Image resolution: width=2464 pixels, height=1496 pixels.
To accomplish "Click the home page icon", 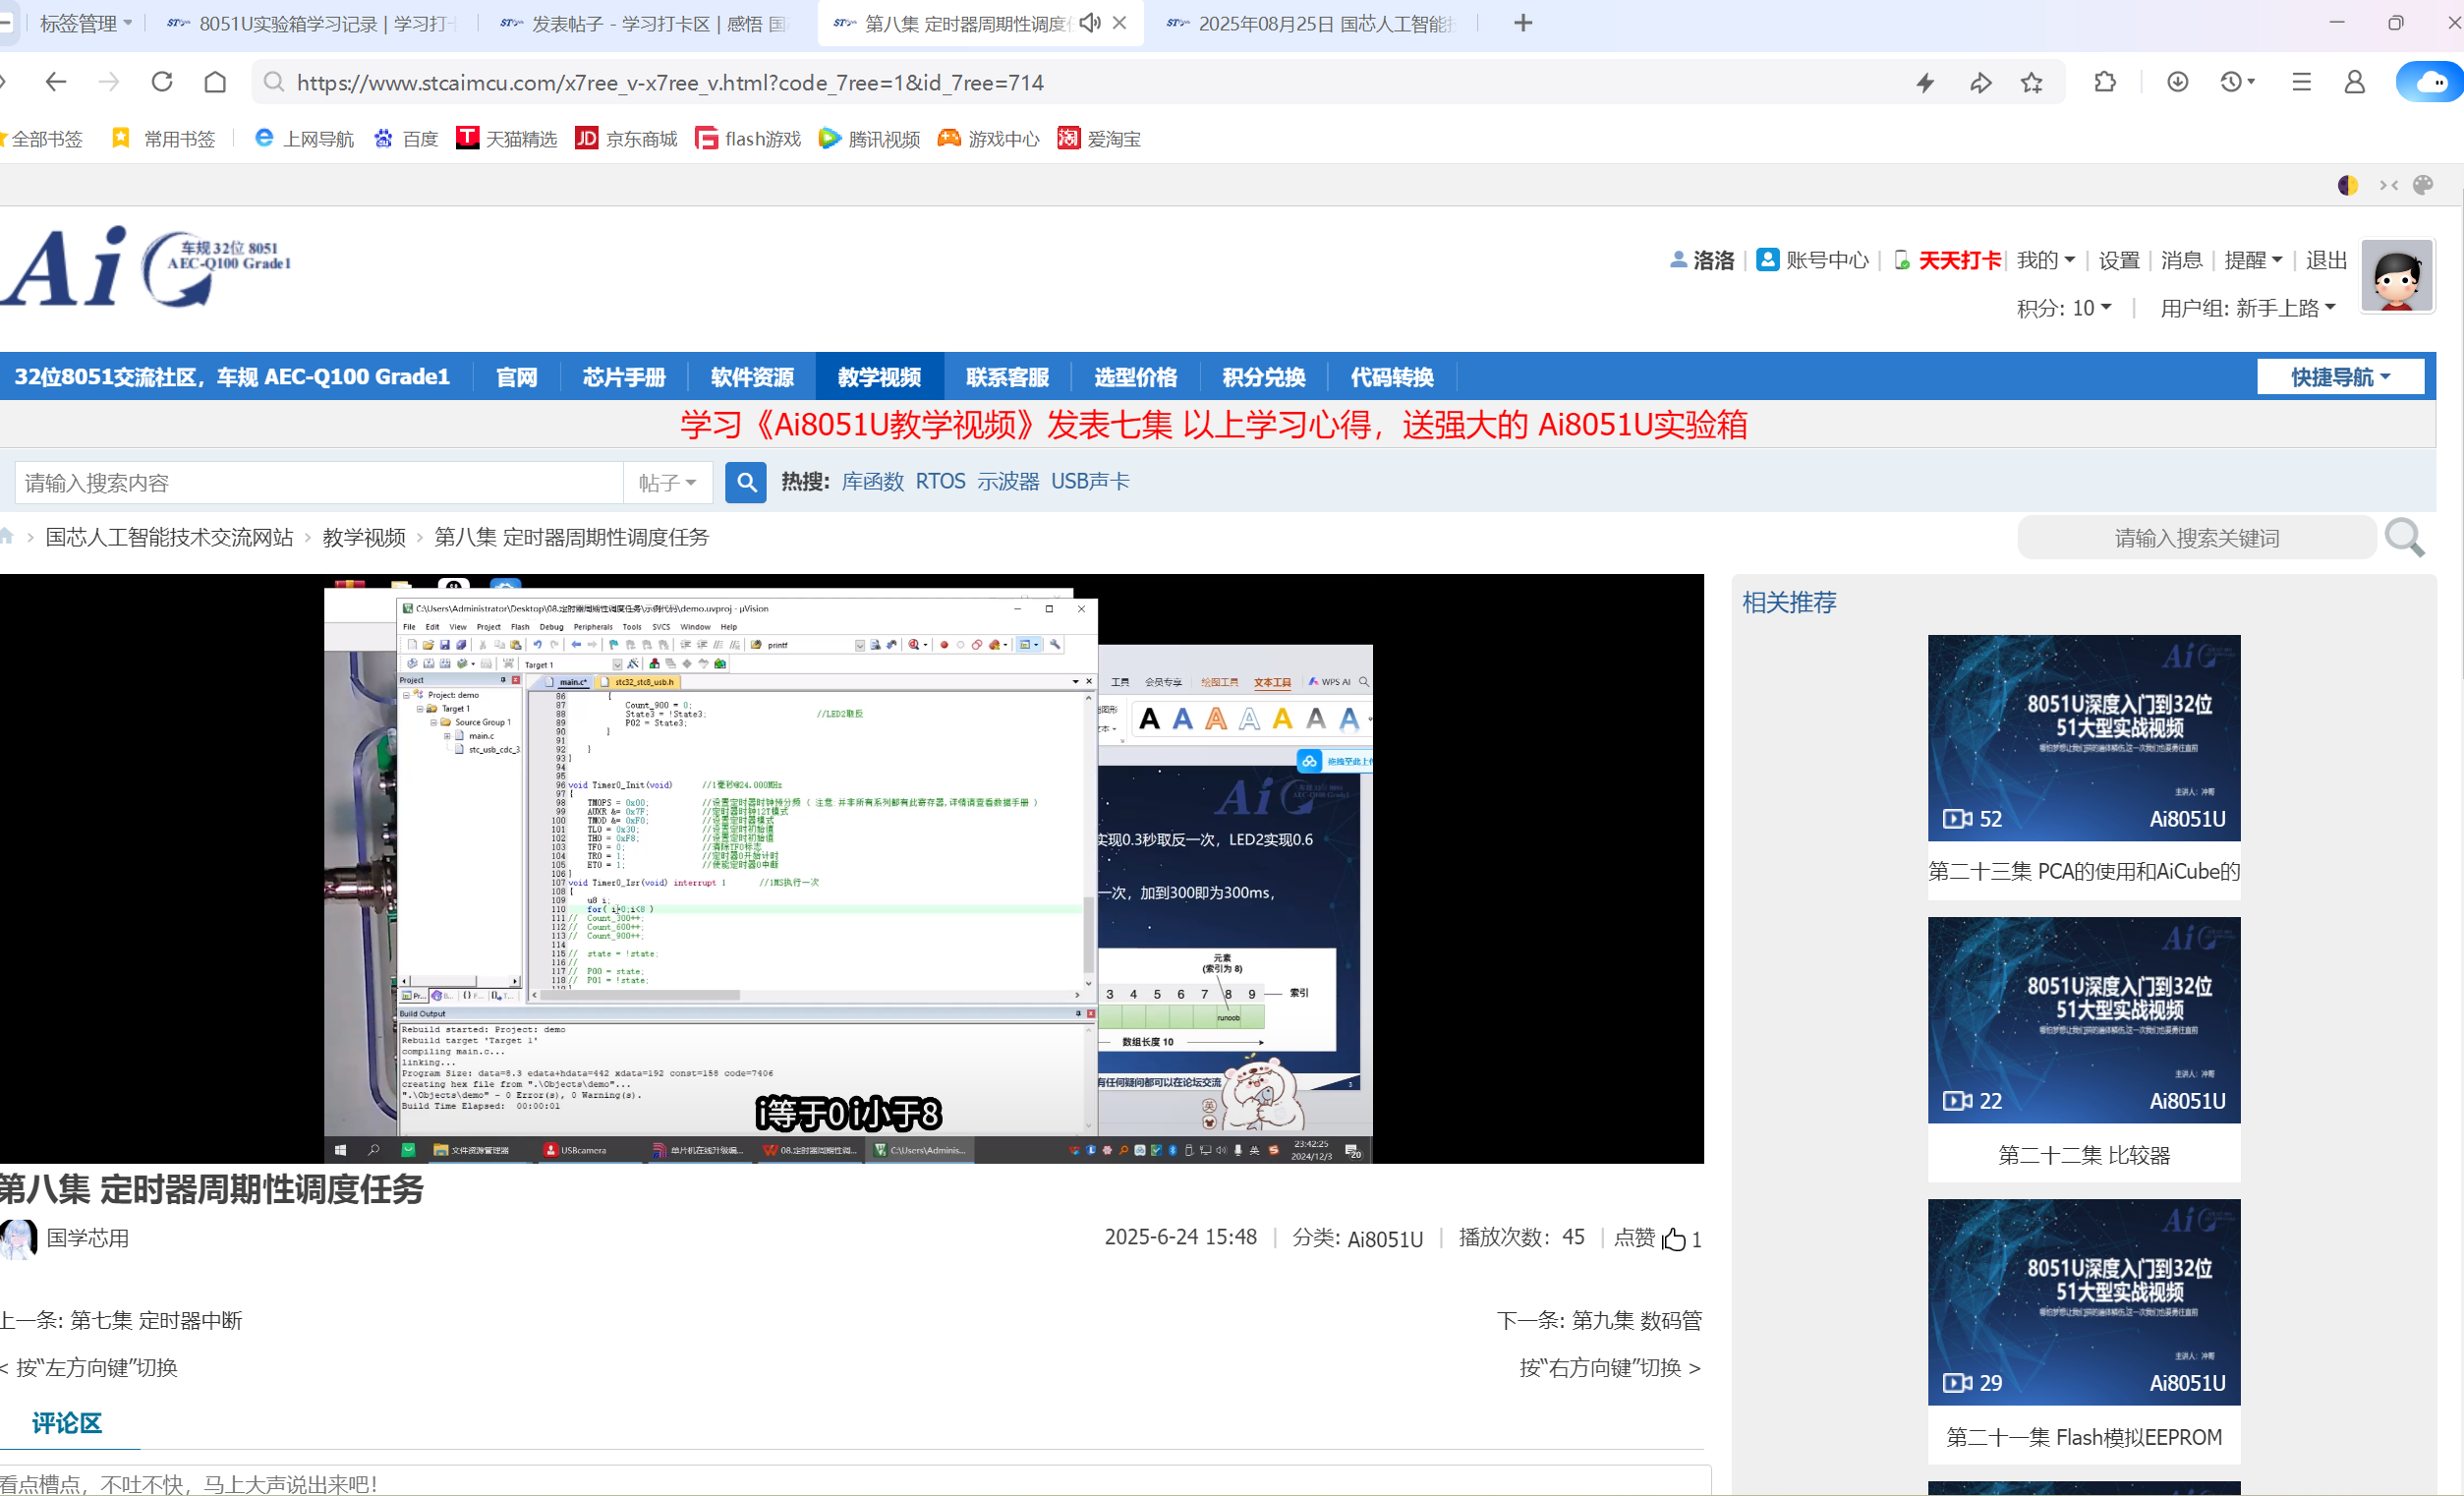I will (215, 82).
